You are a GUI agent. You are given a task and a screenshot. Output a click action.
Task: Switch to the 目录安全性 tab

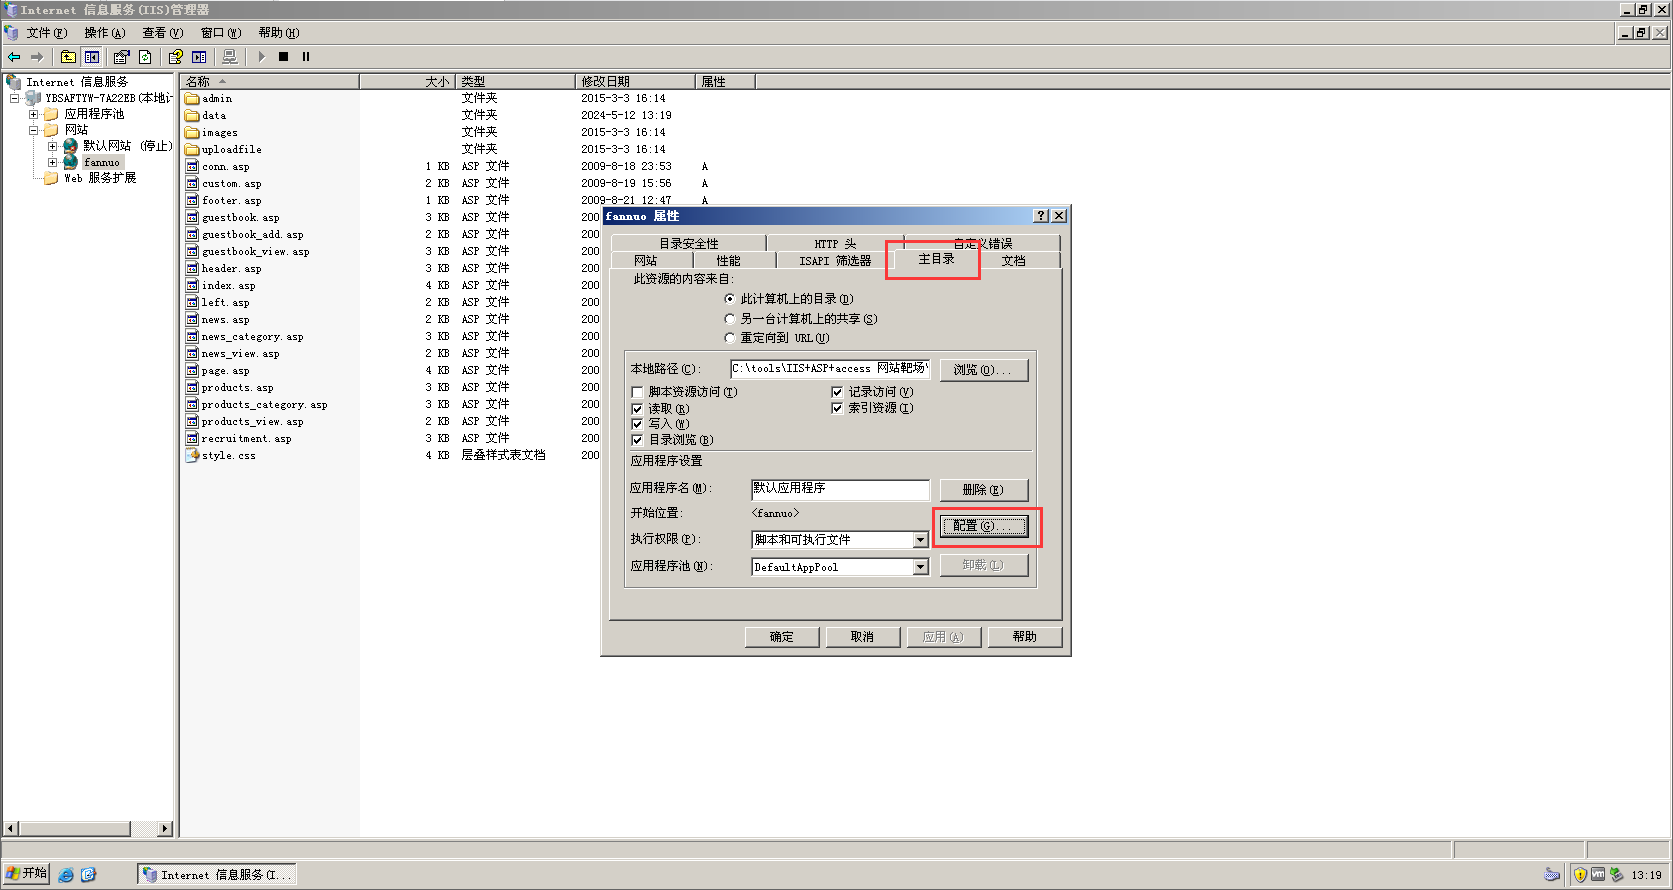pos(688,243)
